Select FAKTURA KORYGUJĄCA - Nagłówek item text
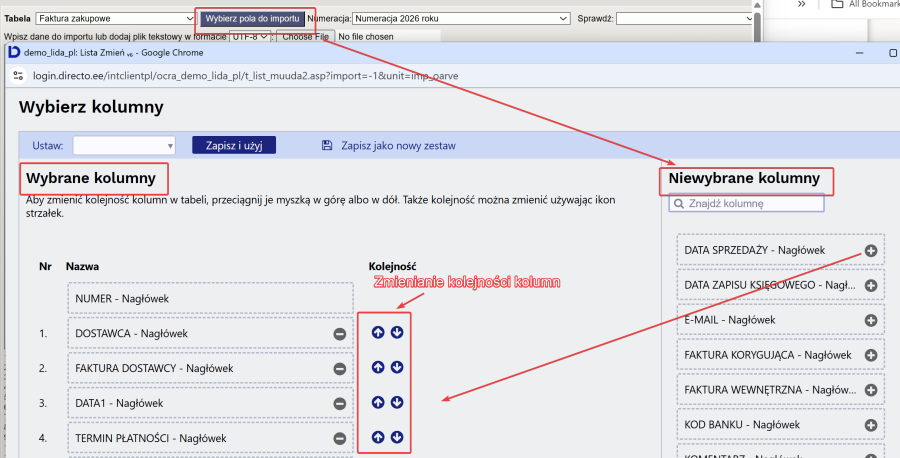The height and width of the screenshot is (458, 900). tap(768, 355)
